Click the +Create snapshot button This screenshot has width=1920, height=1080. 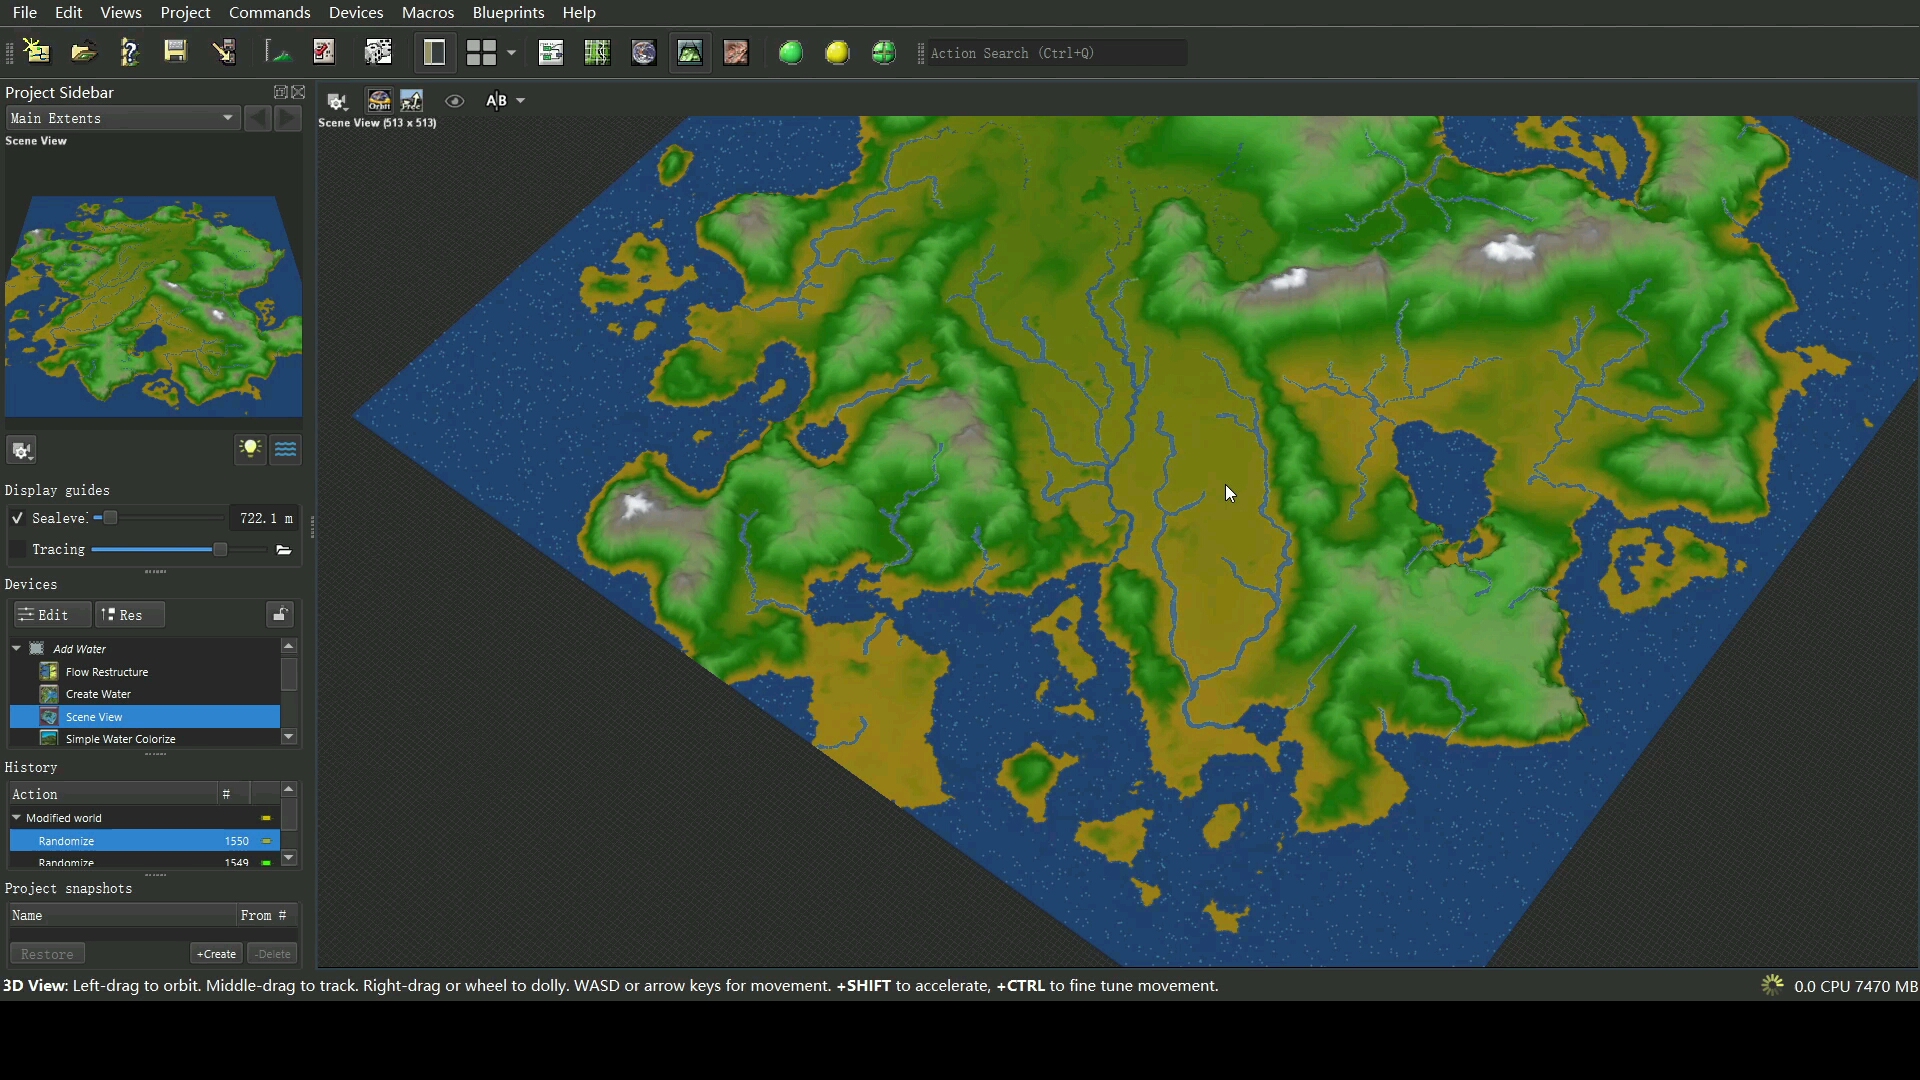216,953
